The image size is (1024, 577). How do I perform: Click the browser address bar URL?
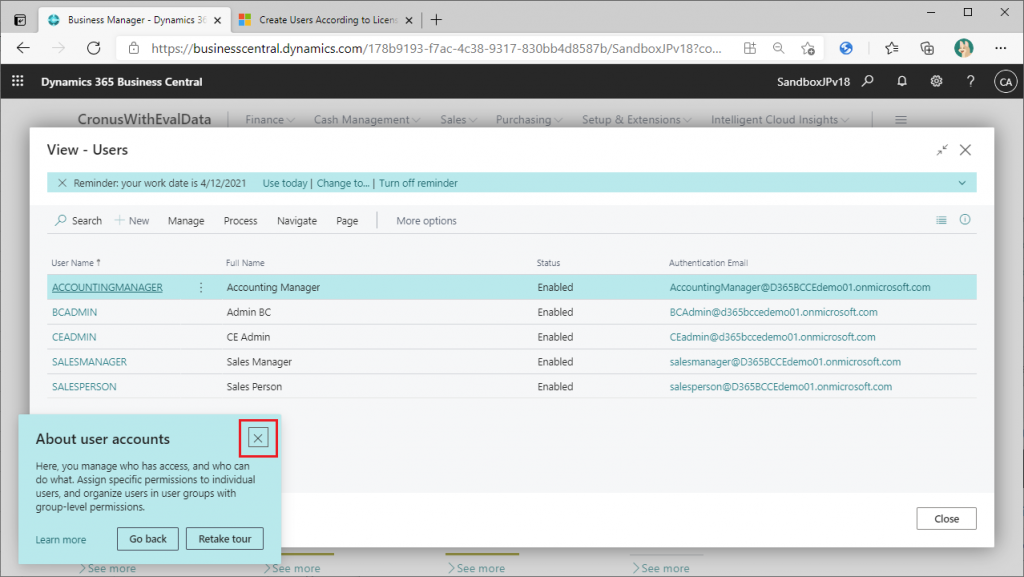click(x=436, y=48)
